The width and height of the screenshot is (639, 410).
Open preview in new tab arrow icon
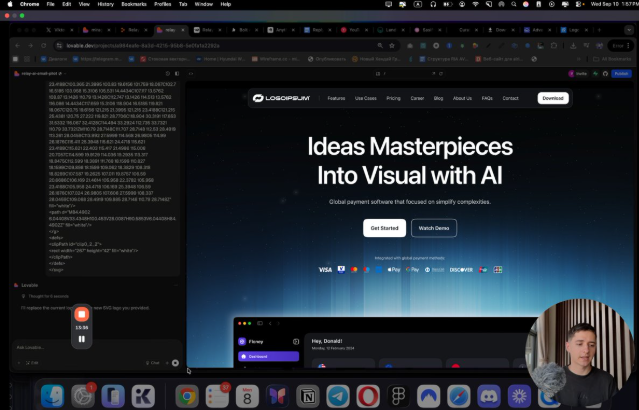(434, 74)
